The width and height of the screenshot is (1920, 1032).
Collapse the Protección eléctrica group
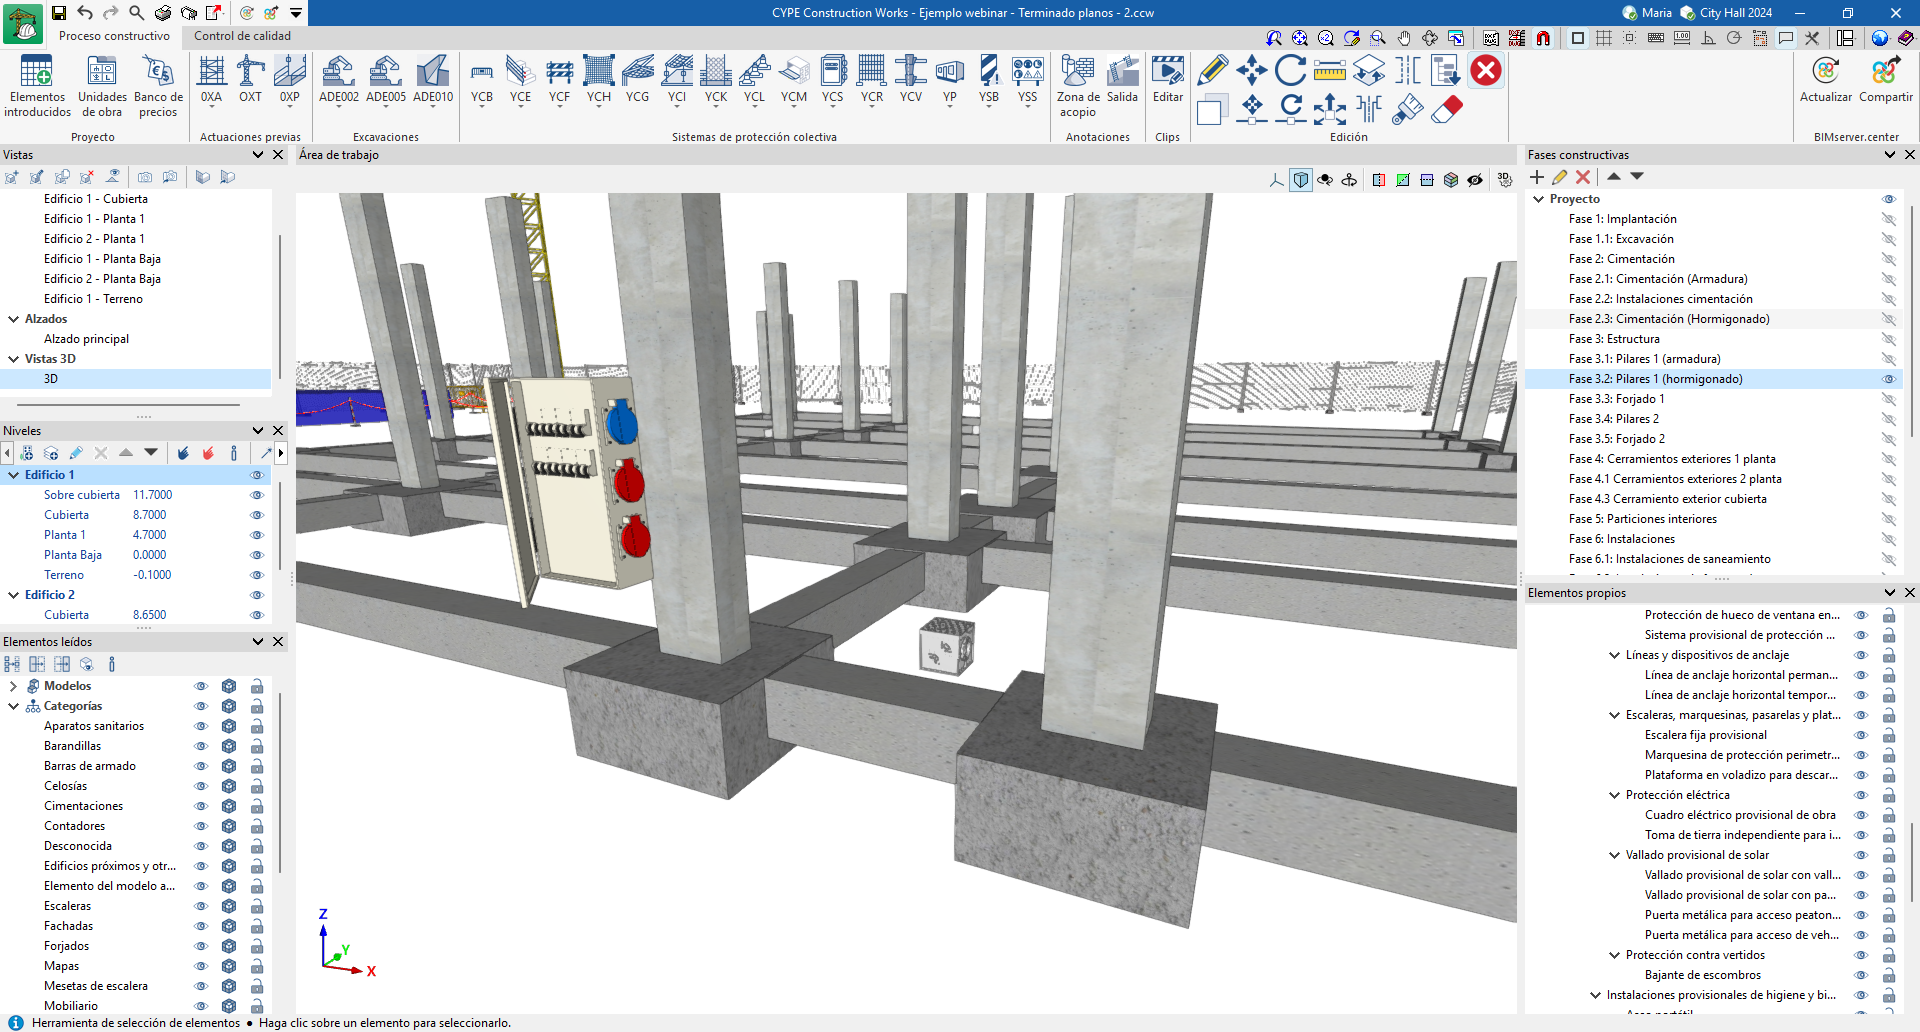1614,795
